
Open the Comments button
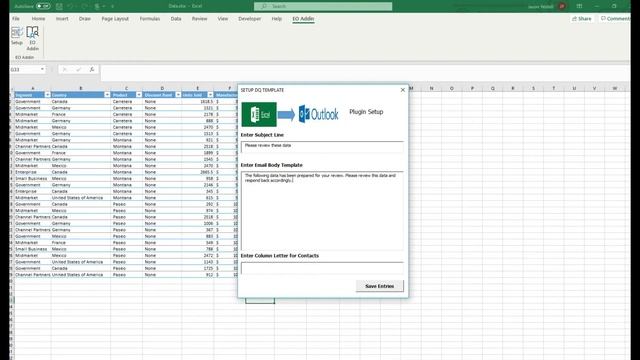point(616,19)
